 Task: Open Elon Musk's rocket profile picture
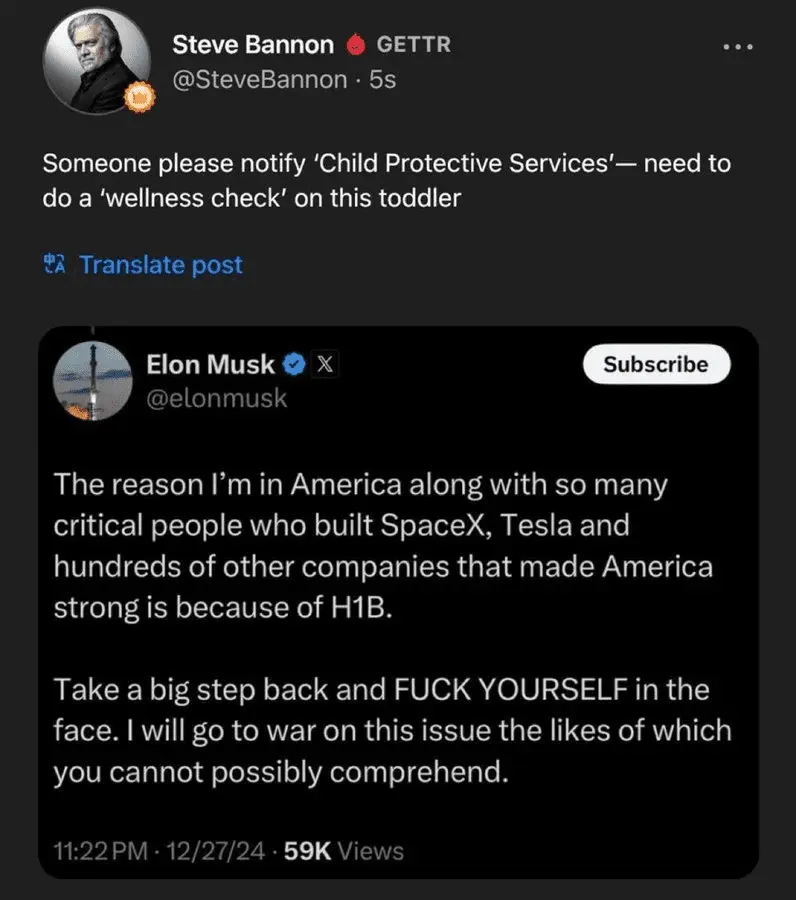92,382
